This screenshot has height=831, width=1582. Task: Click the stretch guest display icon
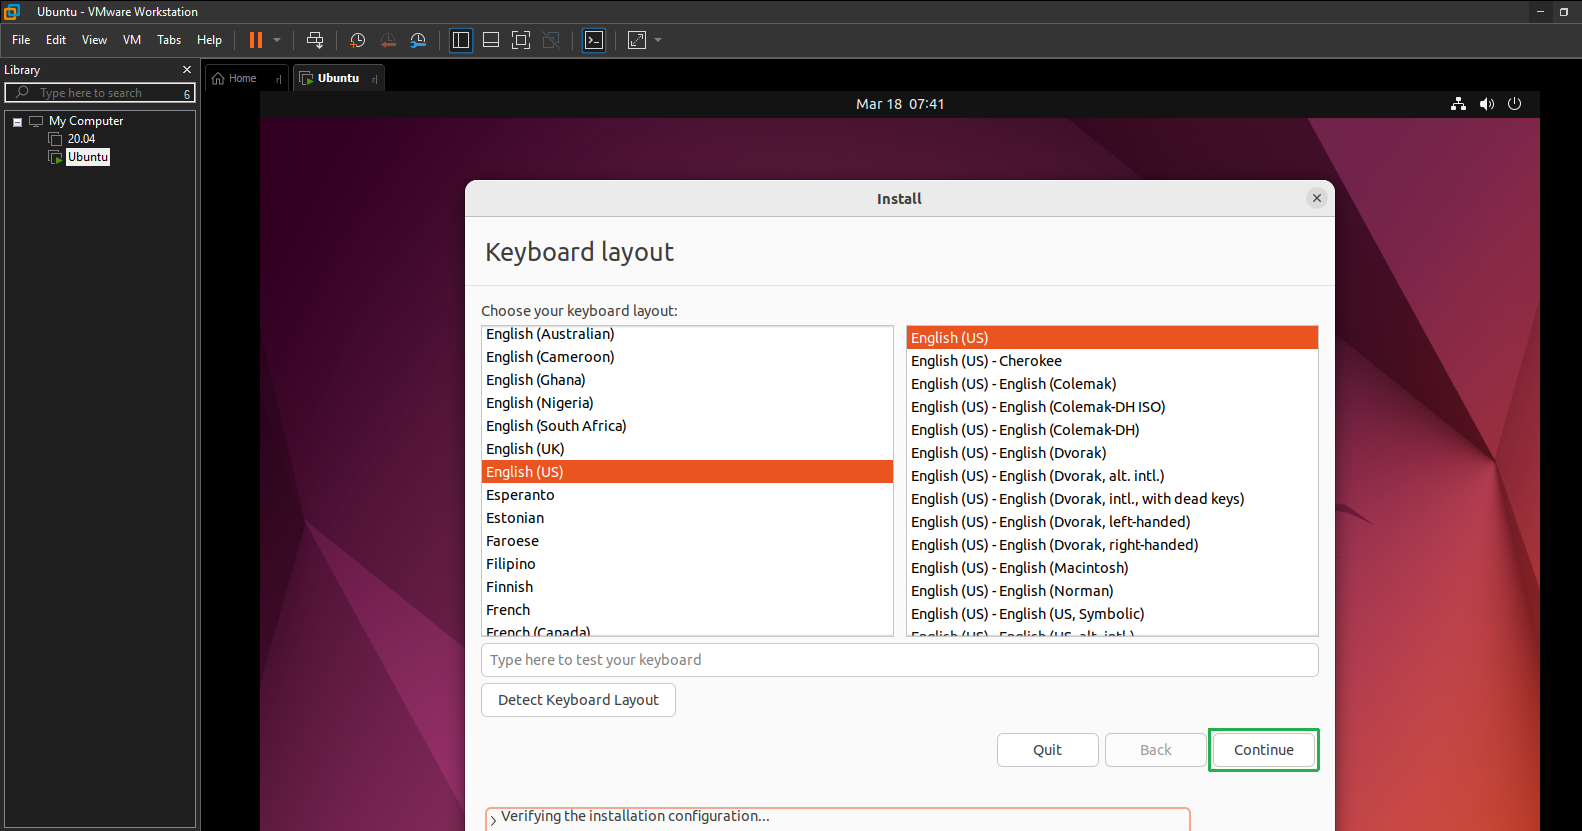click(637, 40)
